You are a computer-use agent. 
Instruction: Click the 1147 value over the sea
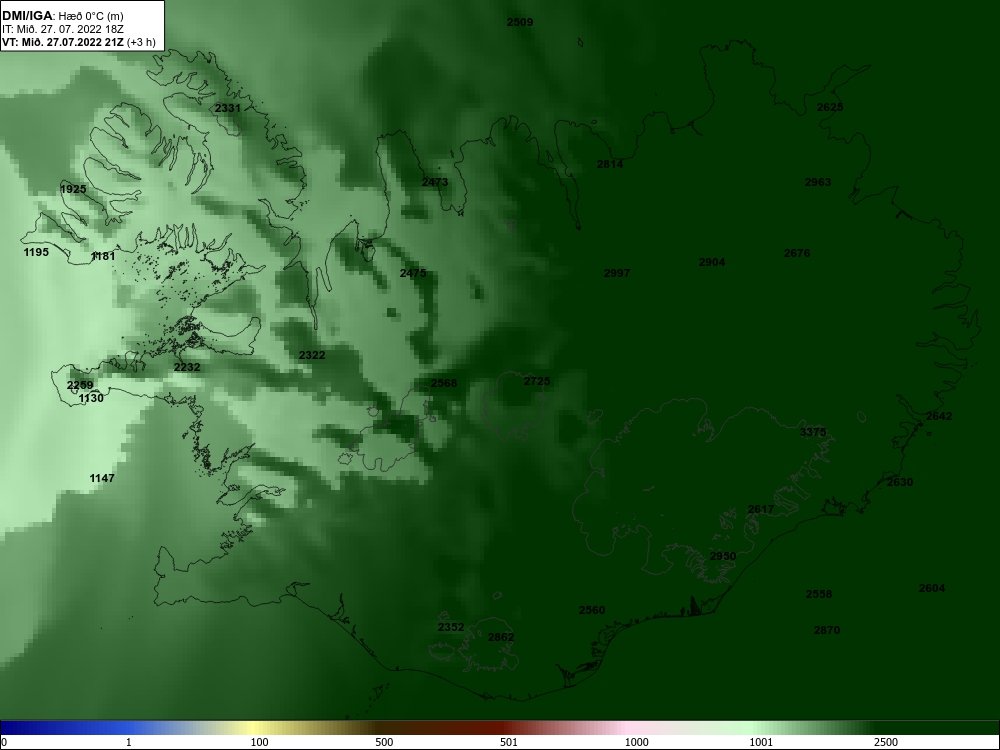(x=102, y=478)
